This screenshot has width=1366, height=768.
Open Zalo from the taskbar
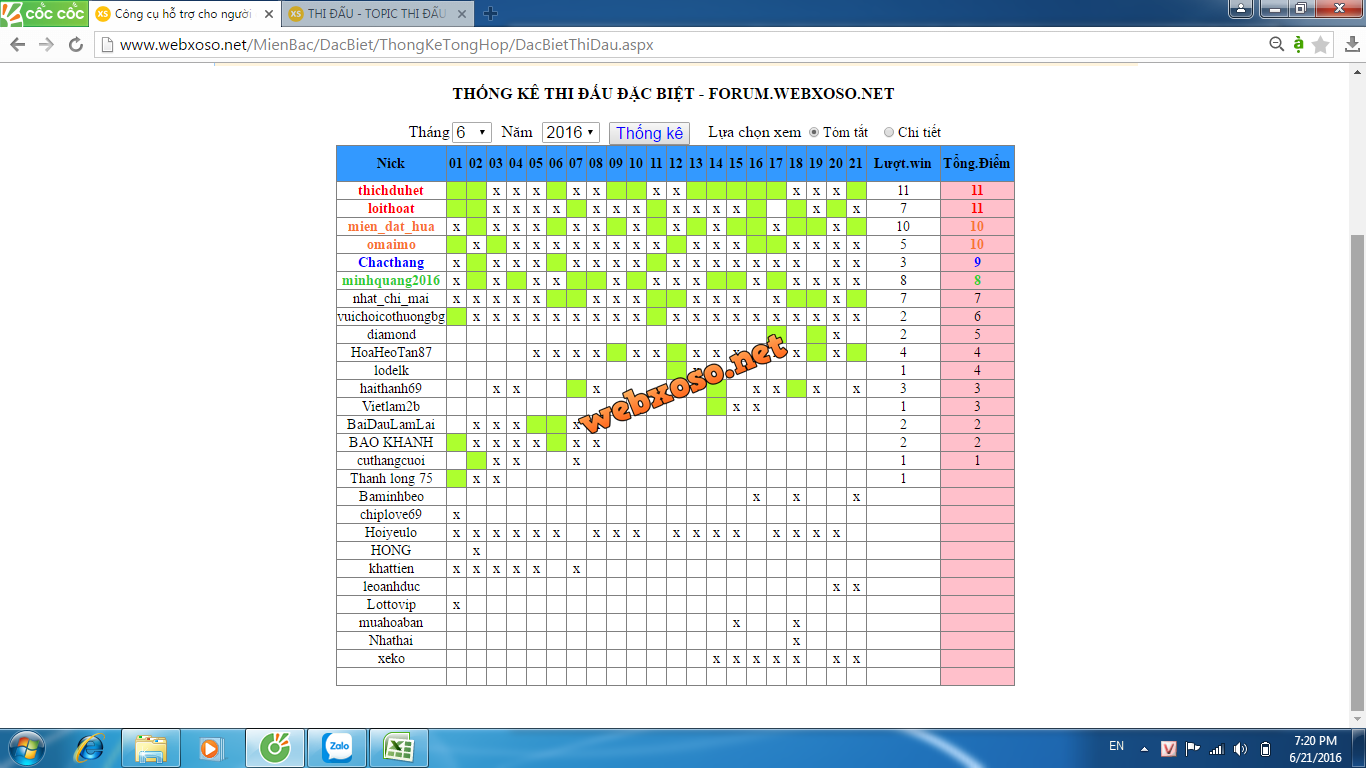337,748
